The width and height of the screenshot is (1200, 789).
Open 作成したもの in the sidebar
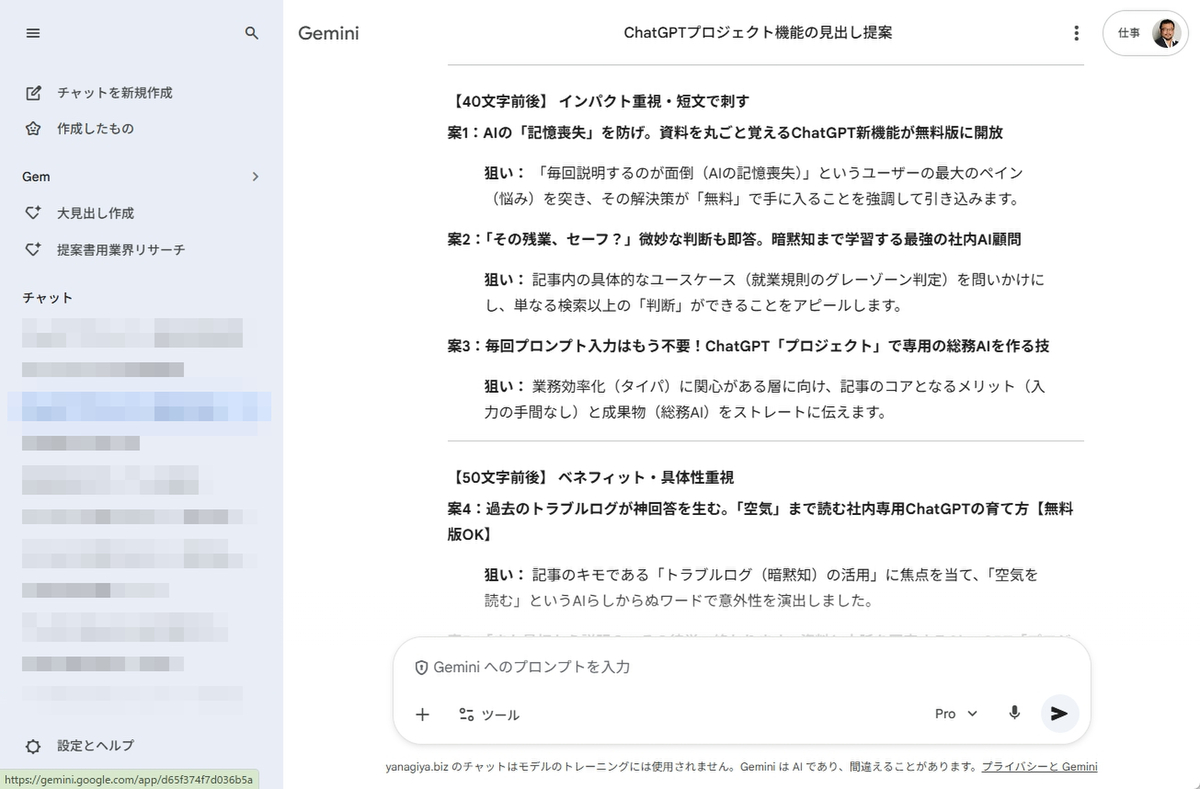(95, 129)
